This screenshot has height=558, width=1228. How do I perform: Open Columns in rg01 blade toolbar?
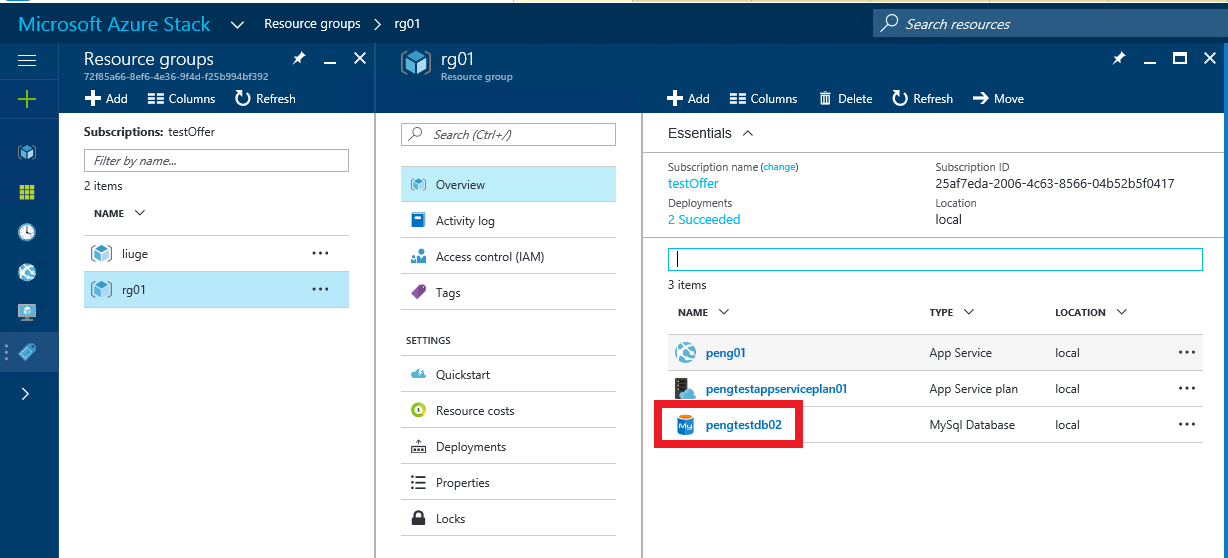(x=763, y=98)
